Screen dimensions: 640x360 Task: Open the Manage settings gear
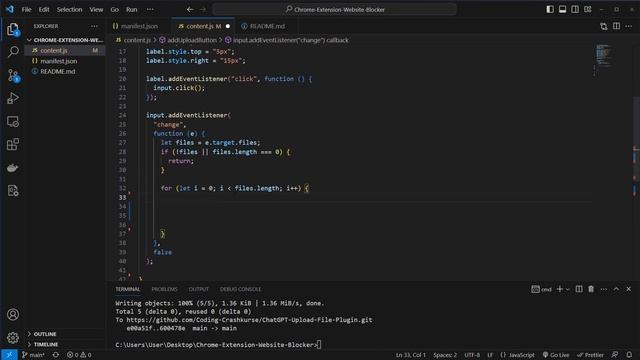pyautogui.click(x=13, y=338)
